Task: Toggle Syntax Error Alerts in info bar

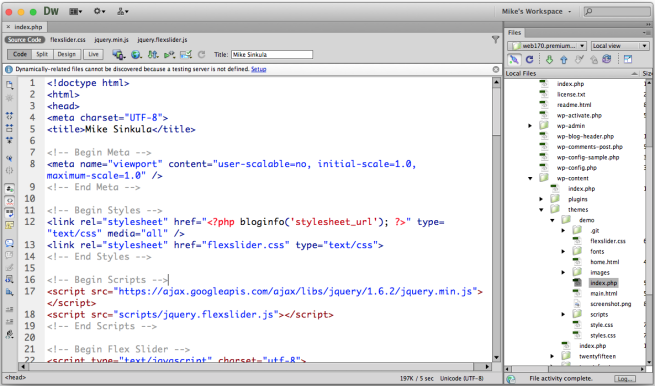Action: click(9, 225)
